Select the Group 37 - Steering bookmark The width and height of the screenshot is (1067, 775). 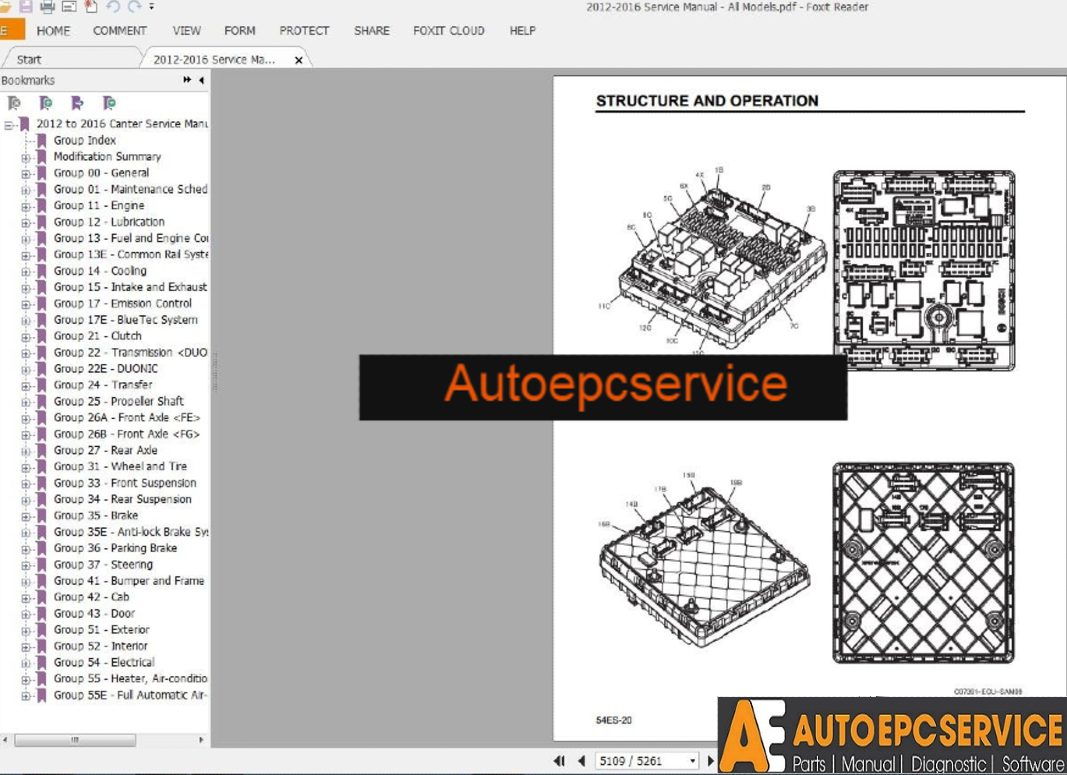point(103,565)
